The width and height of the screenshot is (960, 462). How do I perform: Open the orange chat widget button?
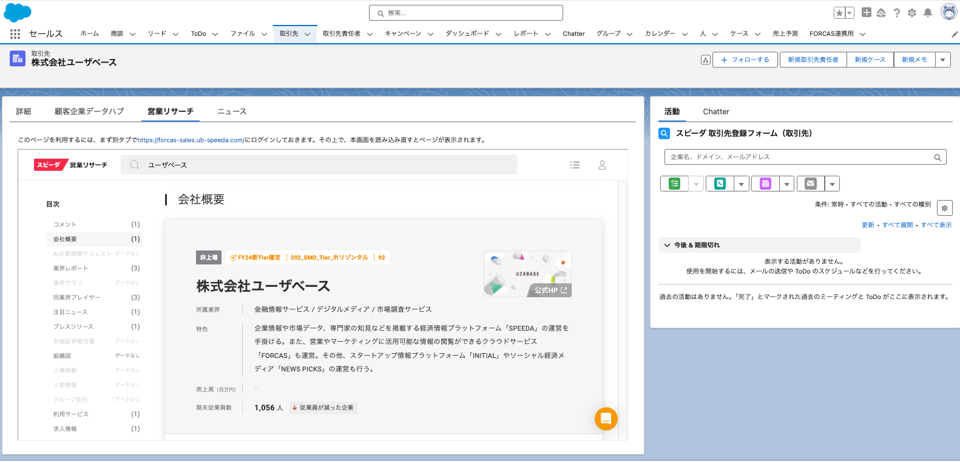606,419
